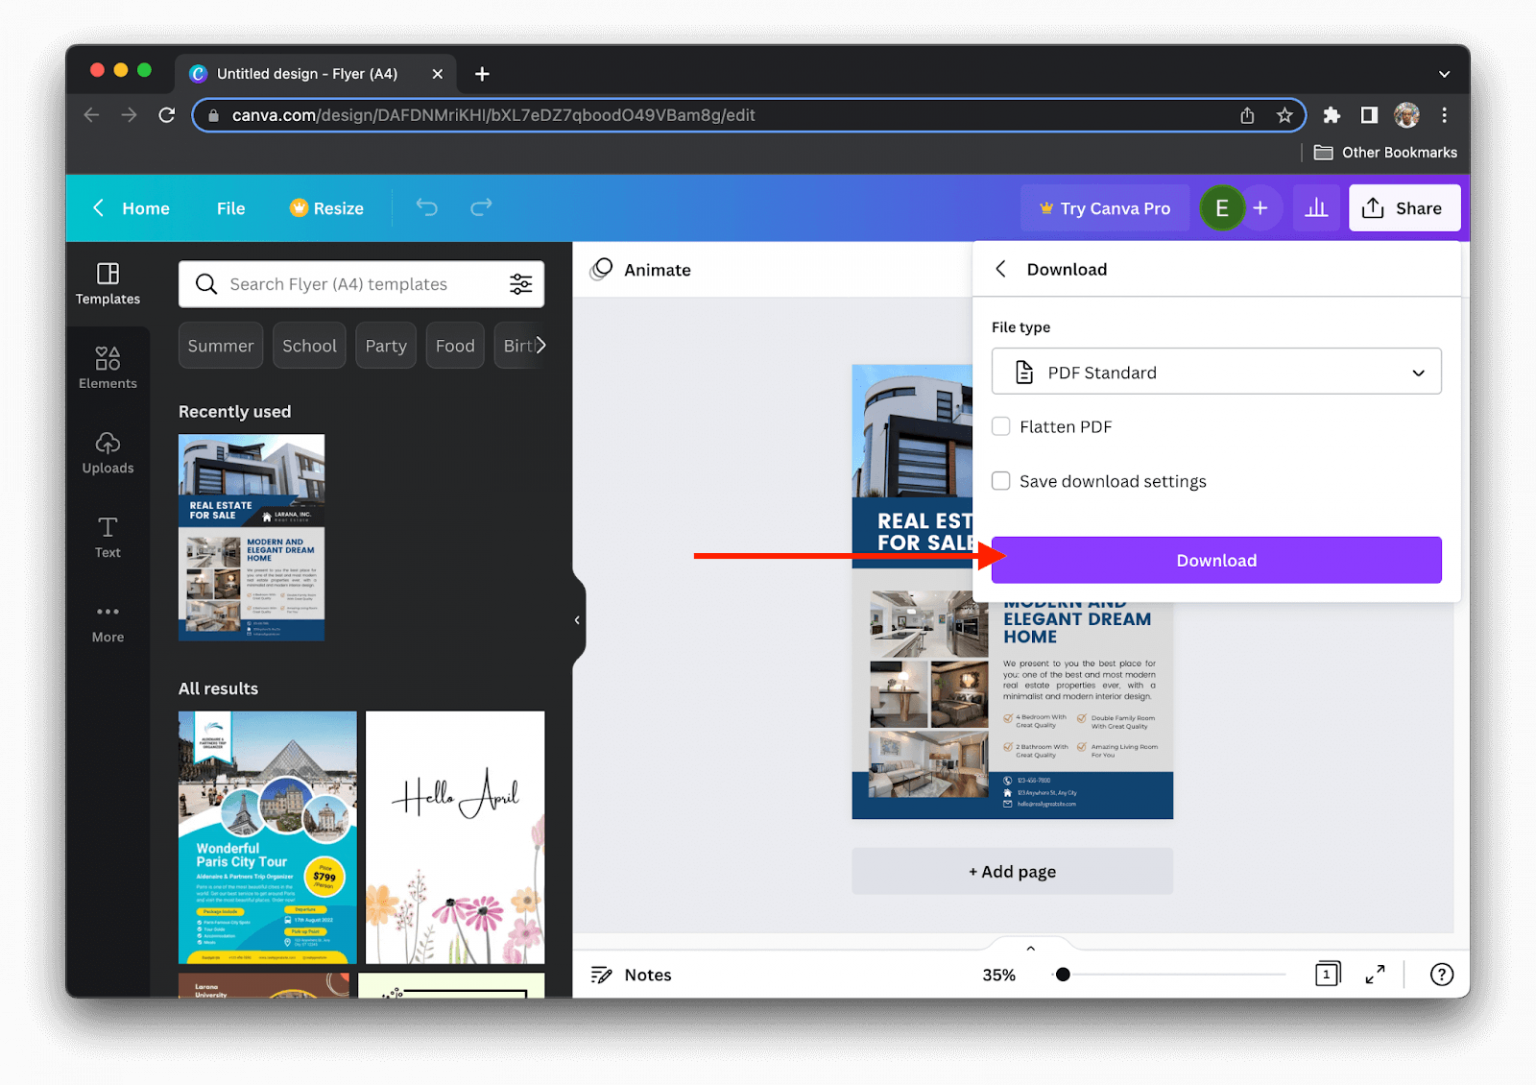Check Save download settings

[x=1001, y=481]
